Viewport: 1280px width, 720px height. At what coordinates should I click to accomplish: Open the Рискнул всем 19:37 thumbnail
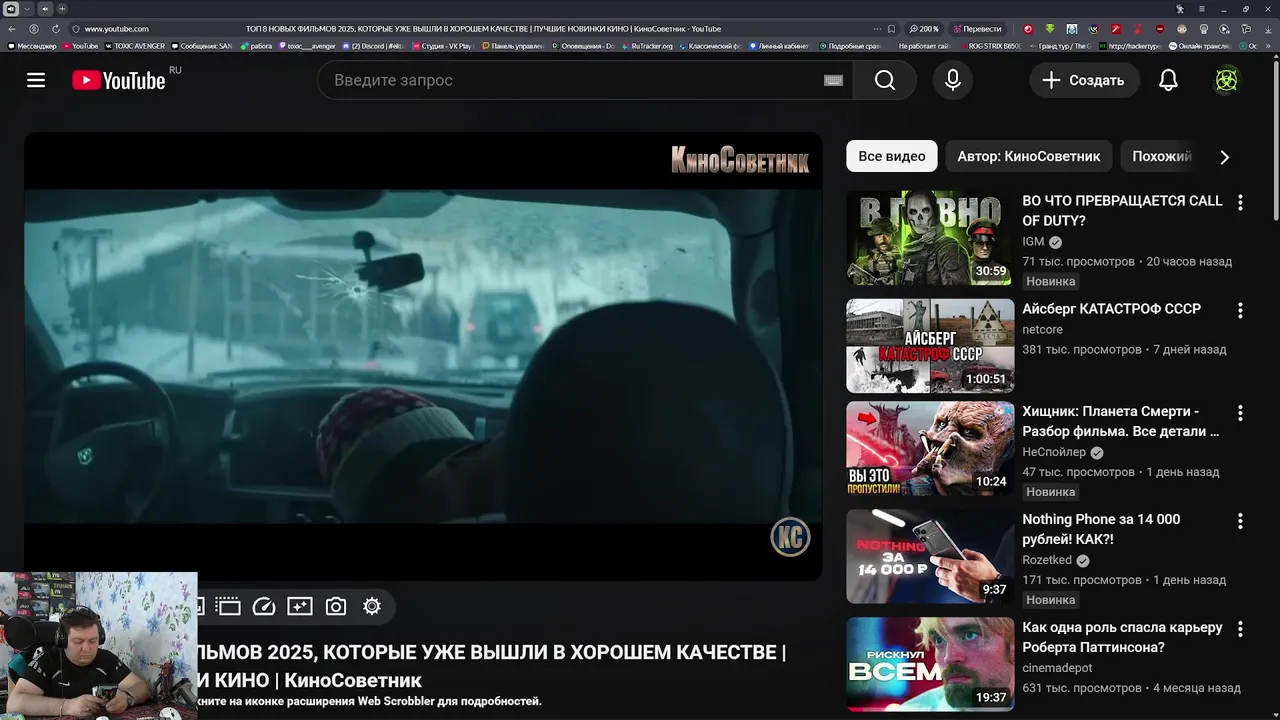point(930,664)
